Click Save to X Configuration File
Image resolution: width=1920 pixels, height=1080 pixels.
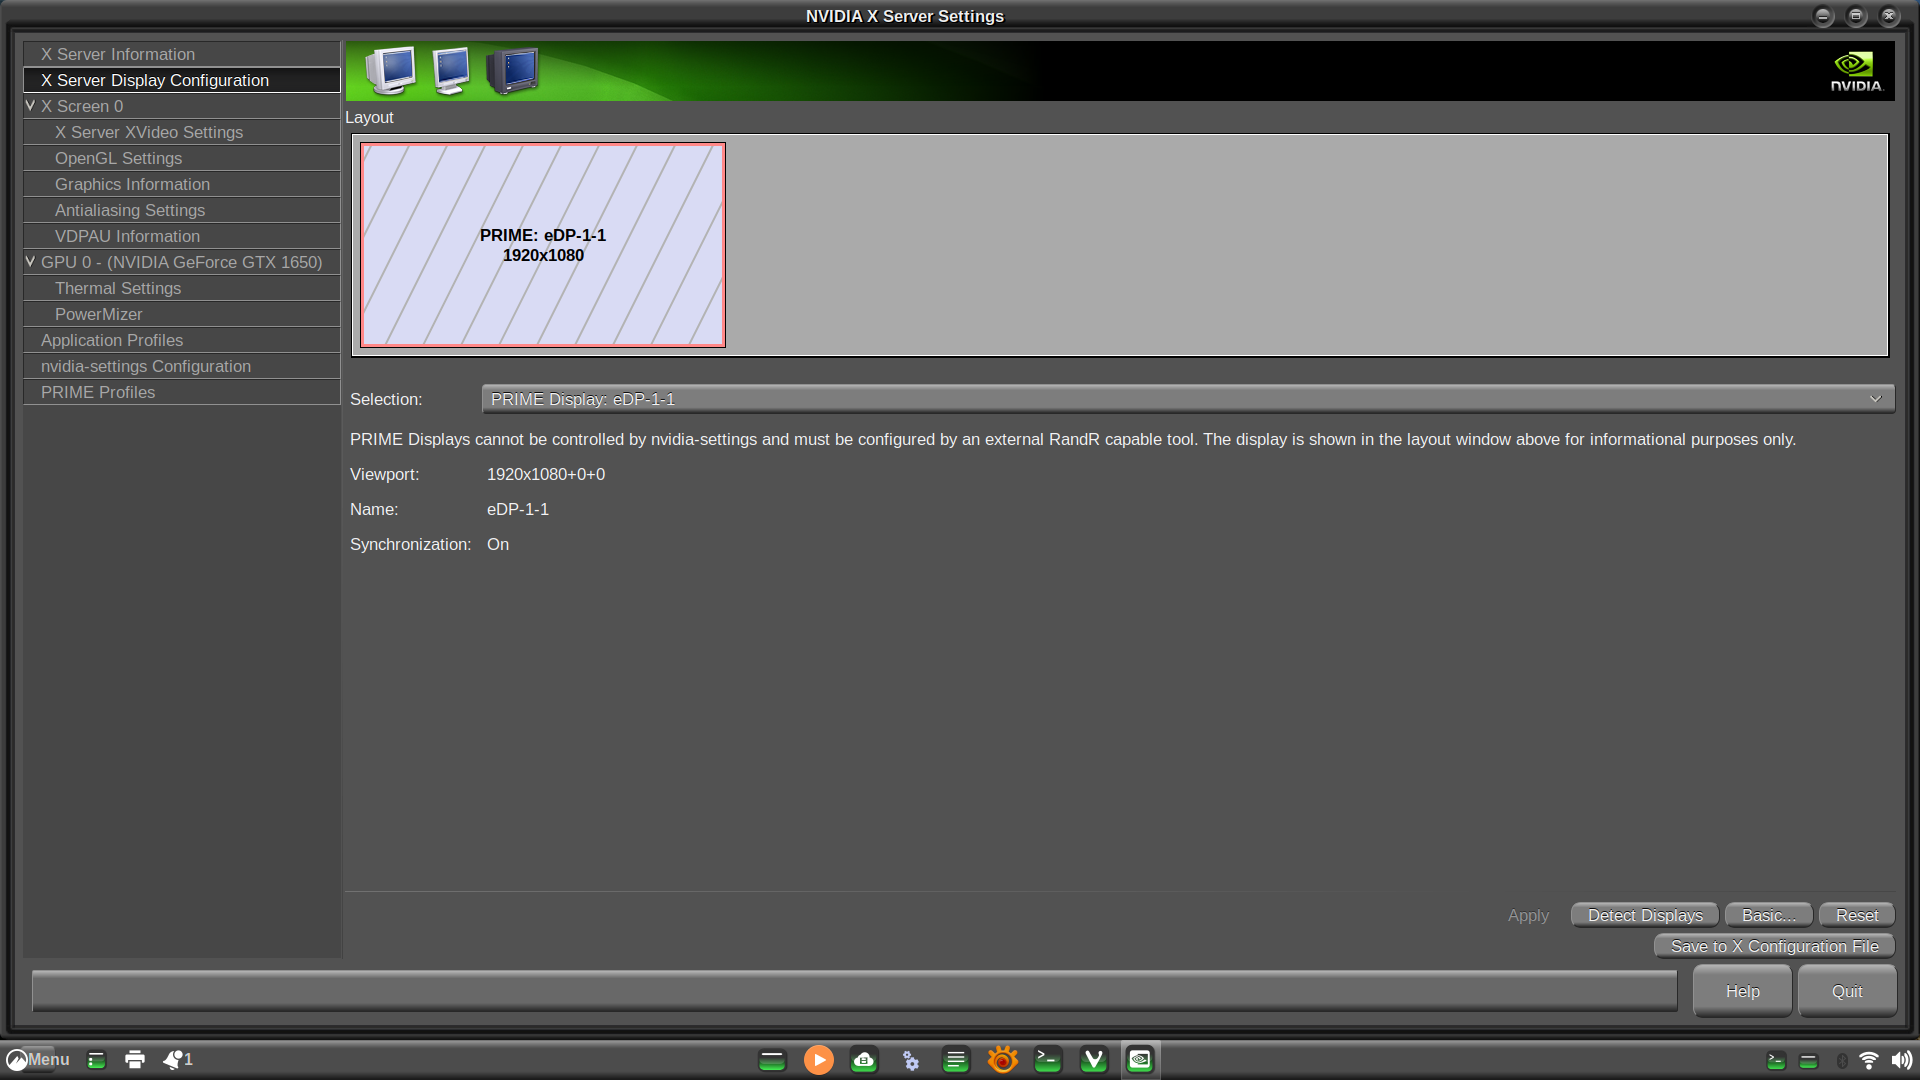1774,946
